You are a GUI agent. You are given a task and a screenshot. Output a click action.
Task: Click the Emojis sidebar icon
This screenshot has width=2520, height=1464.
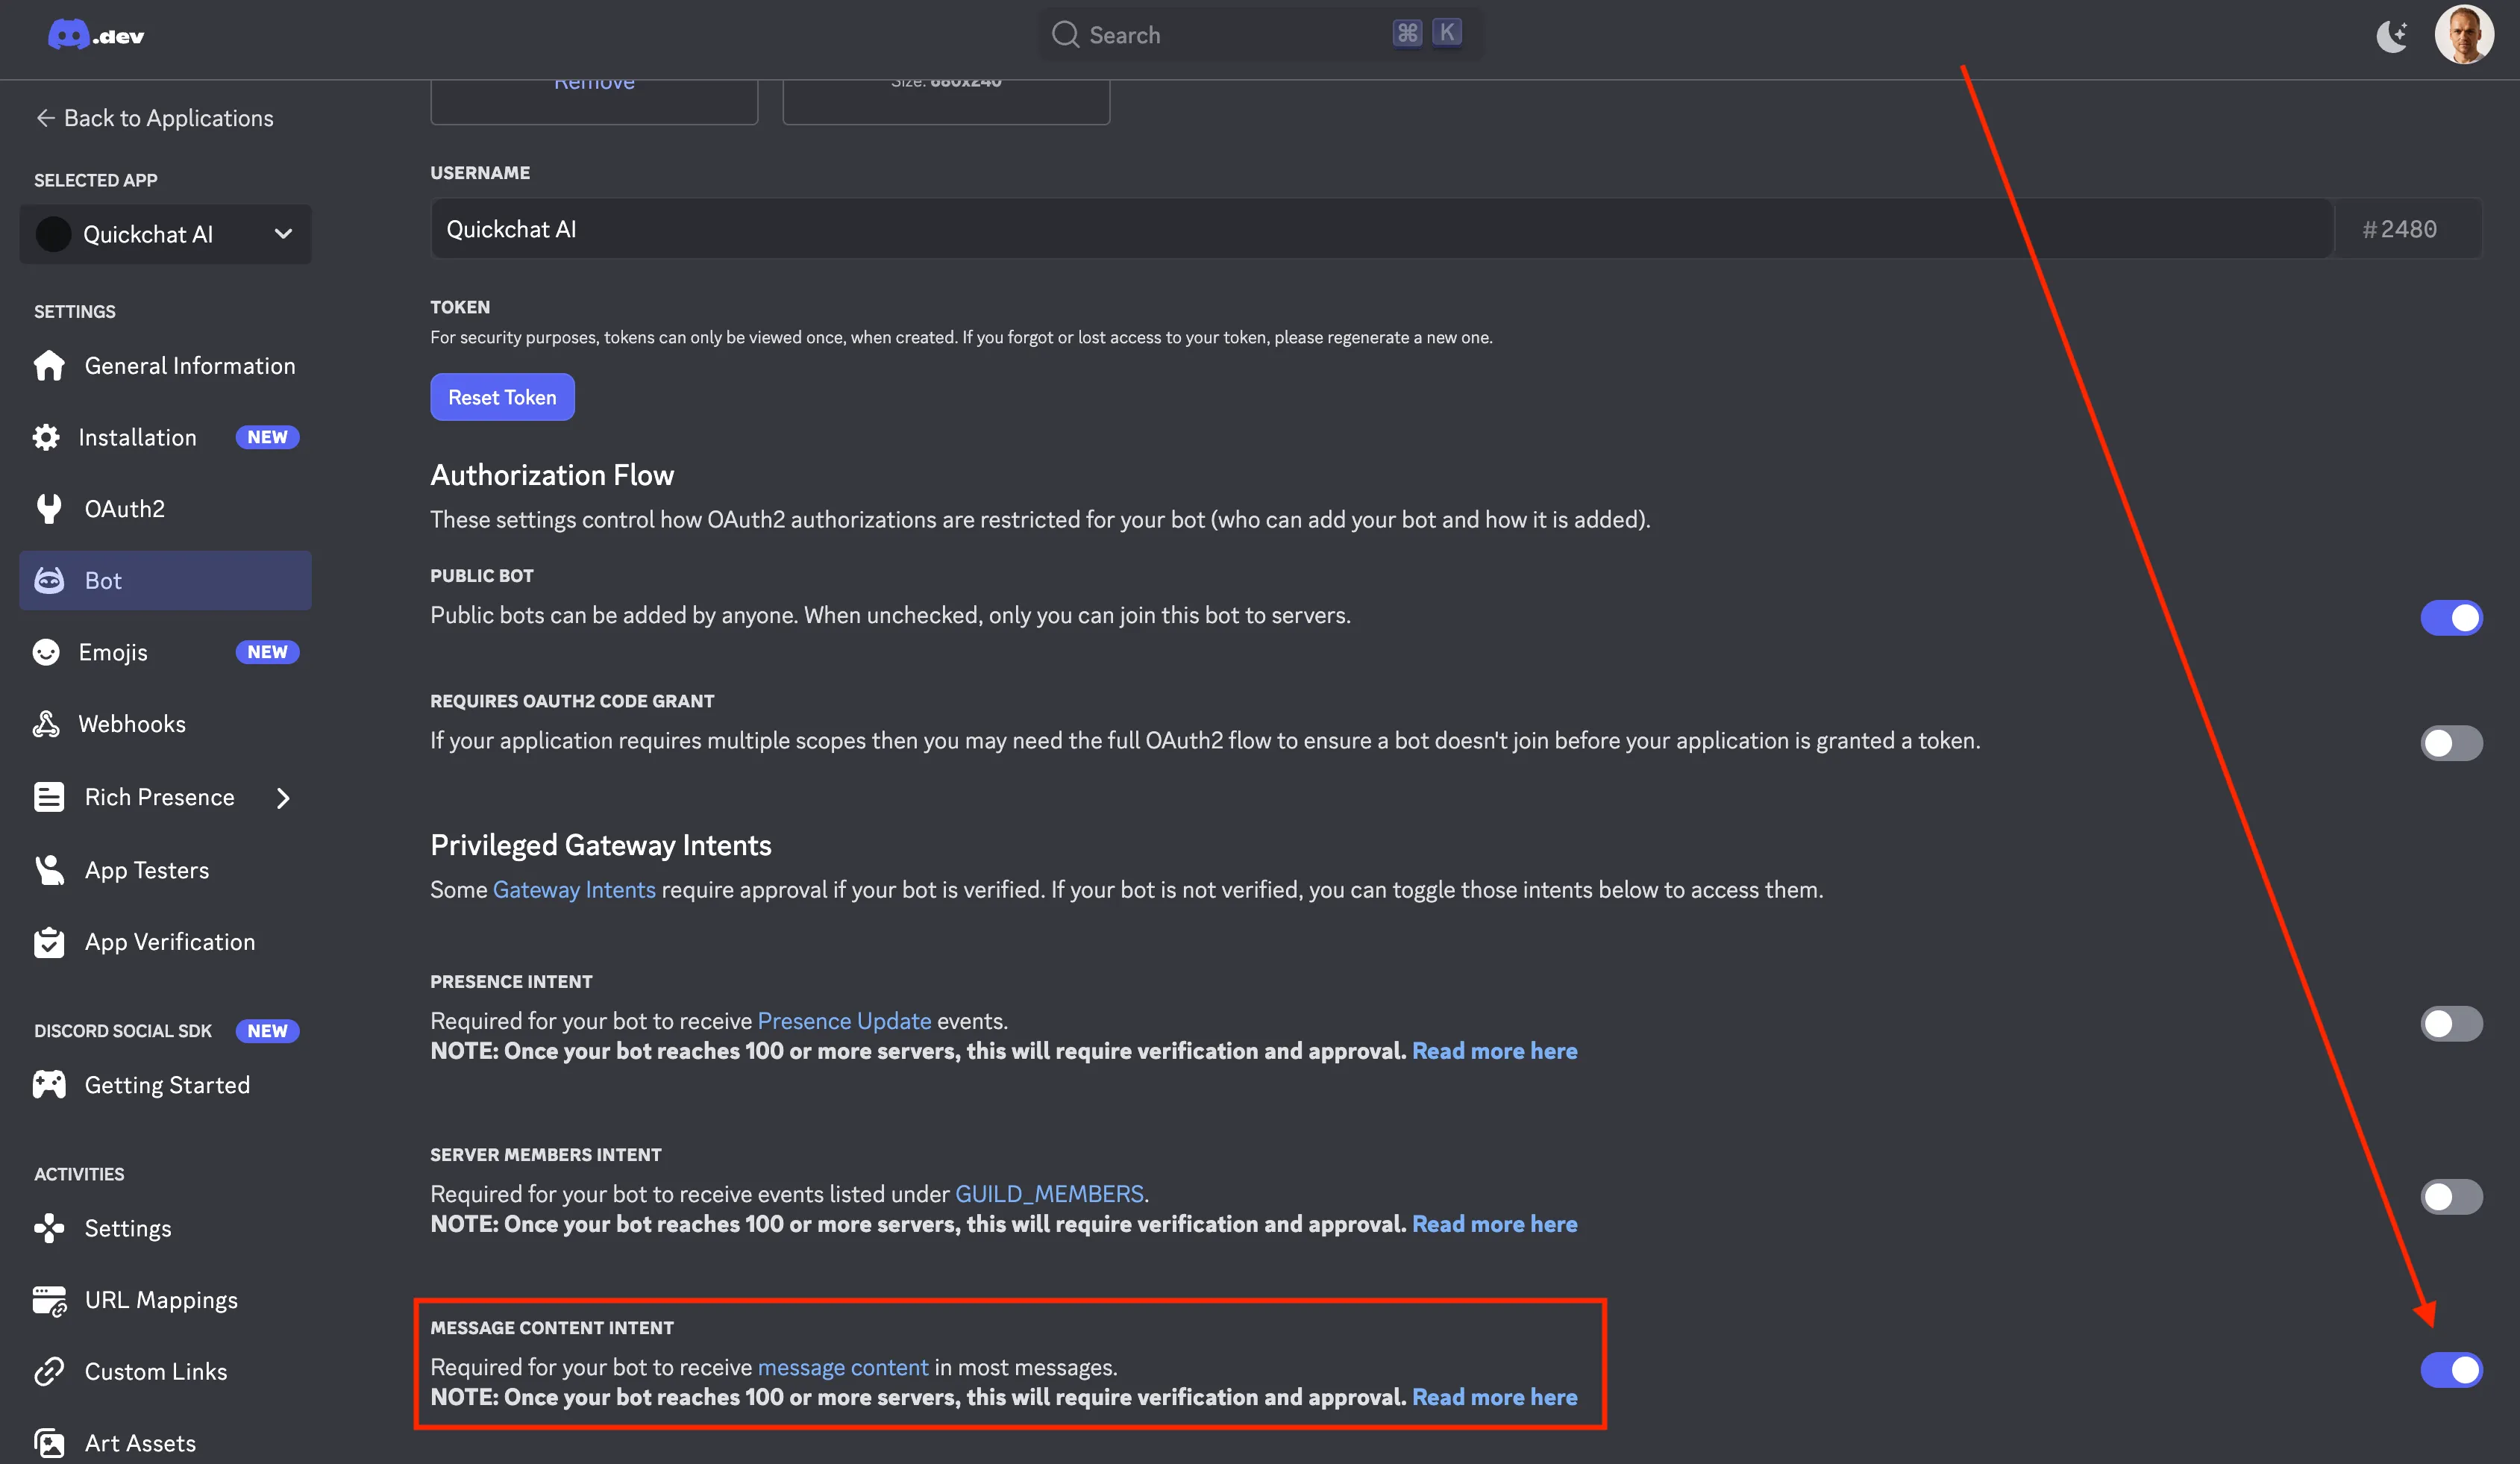coord(48,651)
